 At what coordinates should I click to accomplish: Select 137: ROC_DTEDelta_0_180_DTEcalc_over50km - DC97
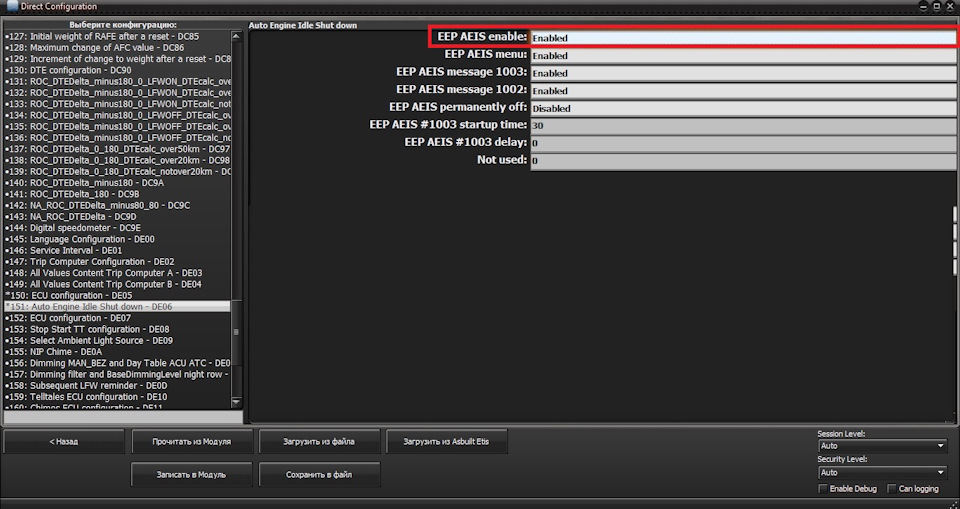pyautogui.click(x=118, y=149)
